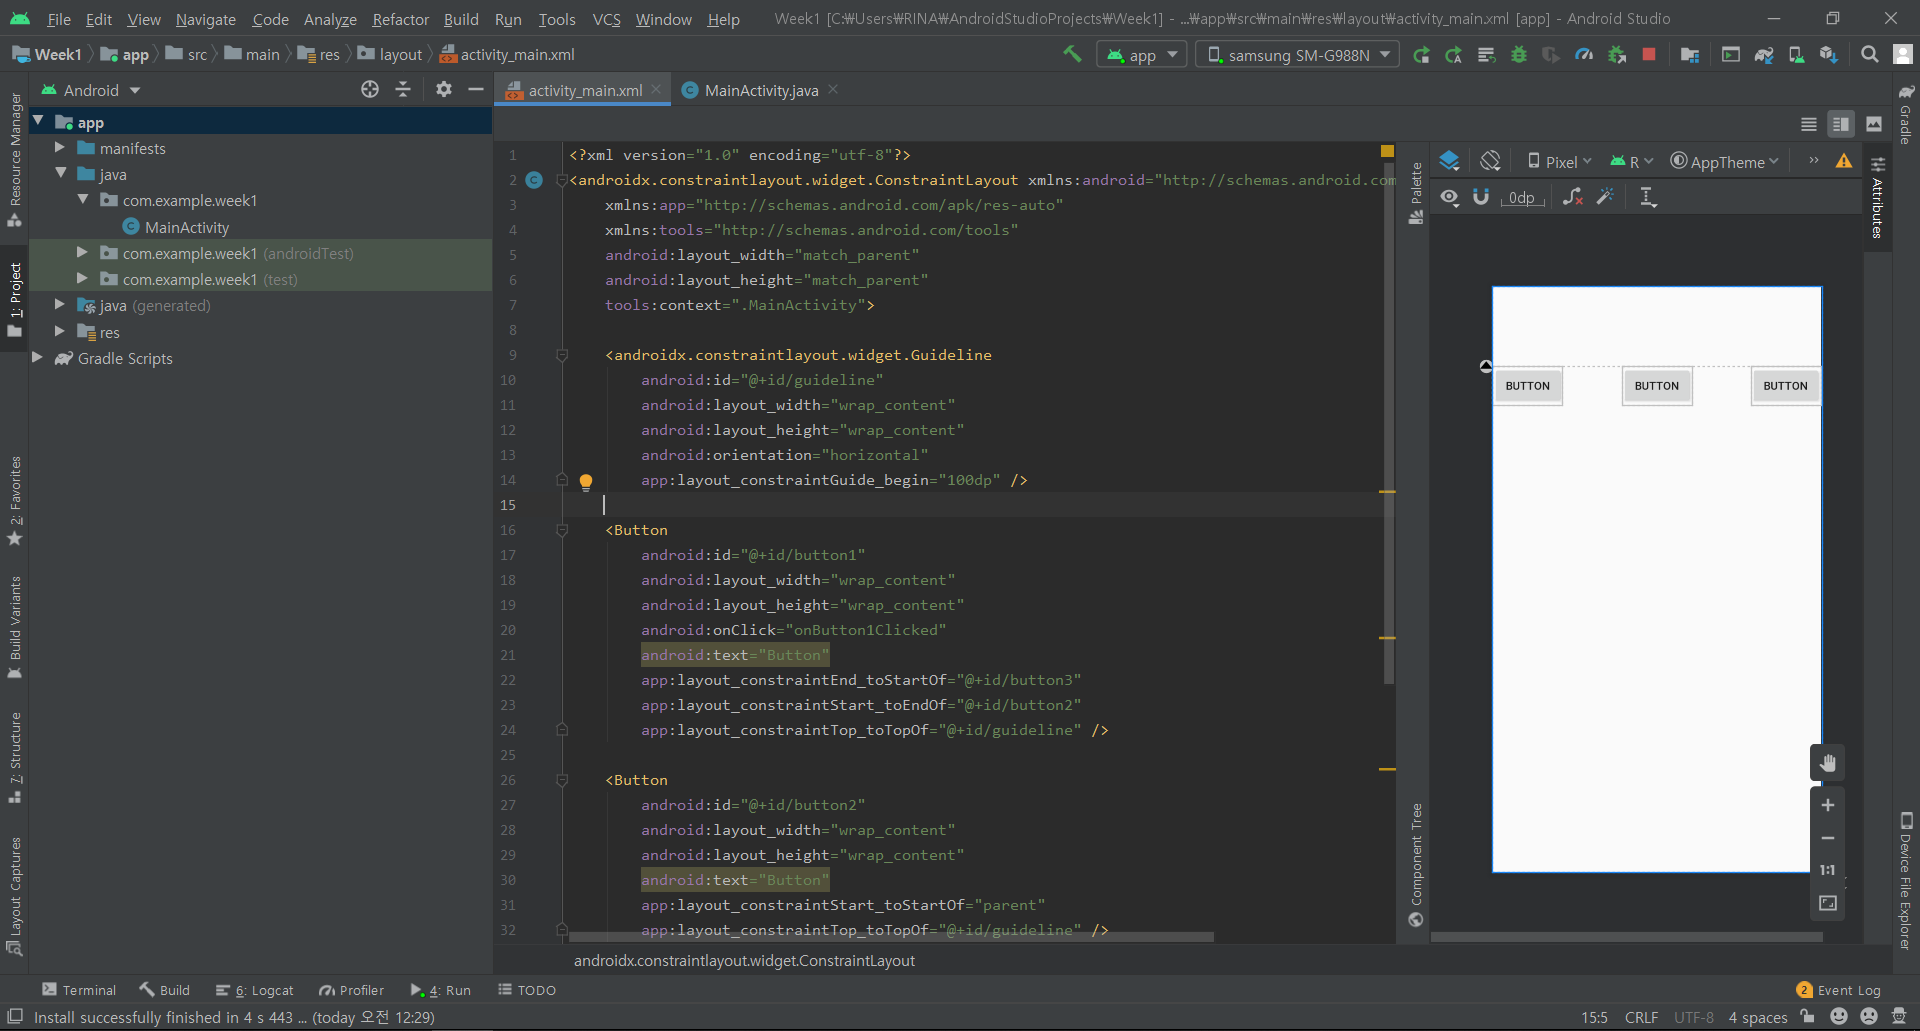Zoom in the layout preview with plus

pos(1828,805)
